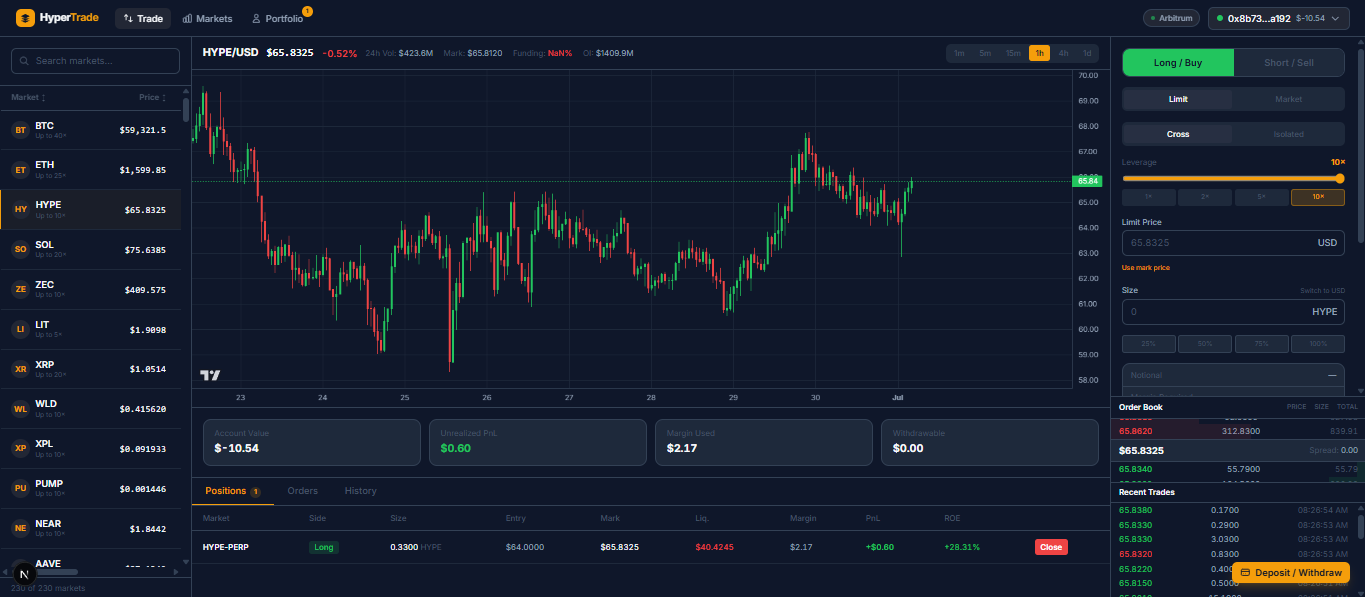Open the wallet account dropdown
This screenshot has width=1365, height=597.
[x=1279, y=18]
